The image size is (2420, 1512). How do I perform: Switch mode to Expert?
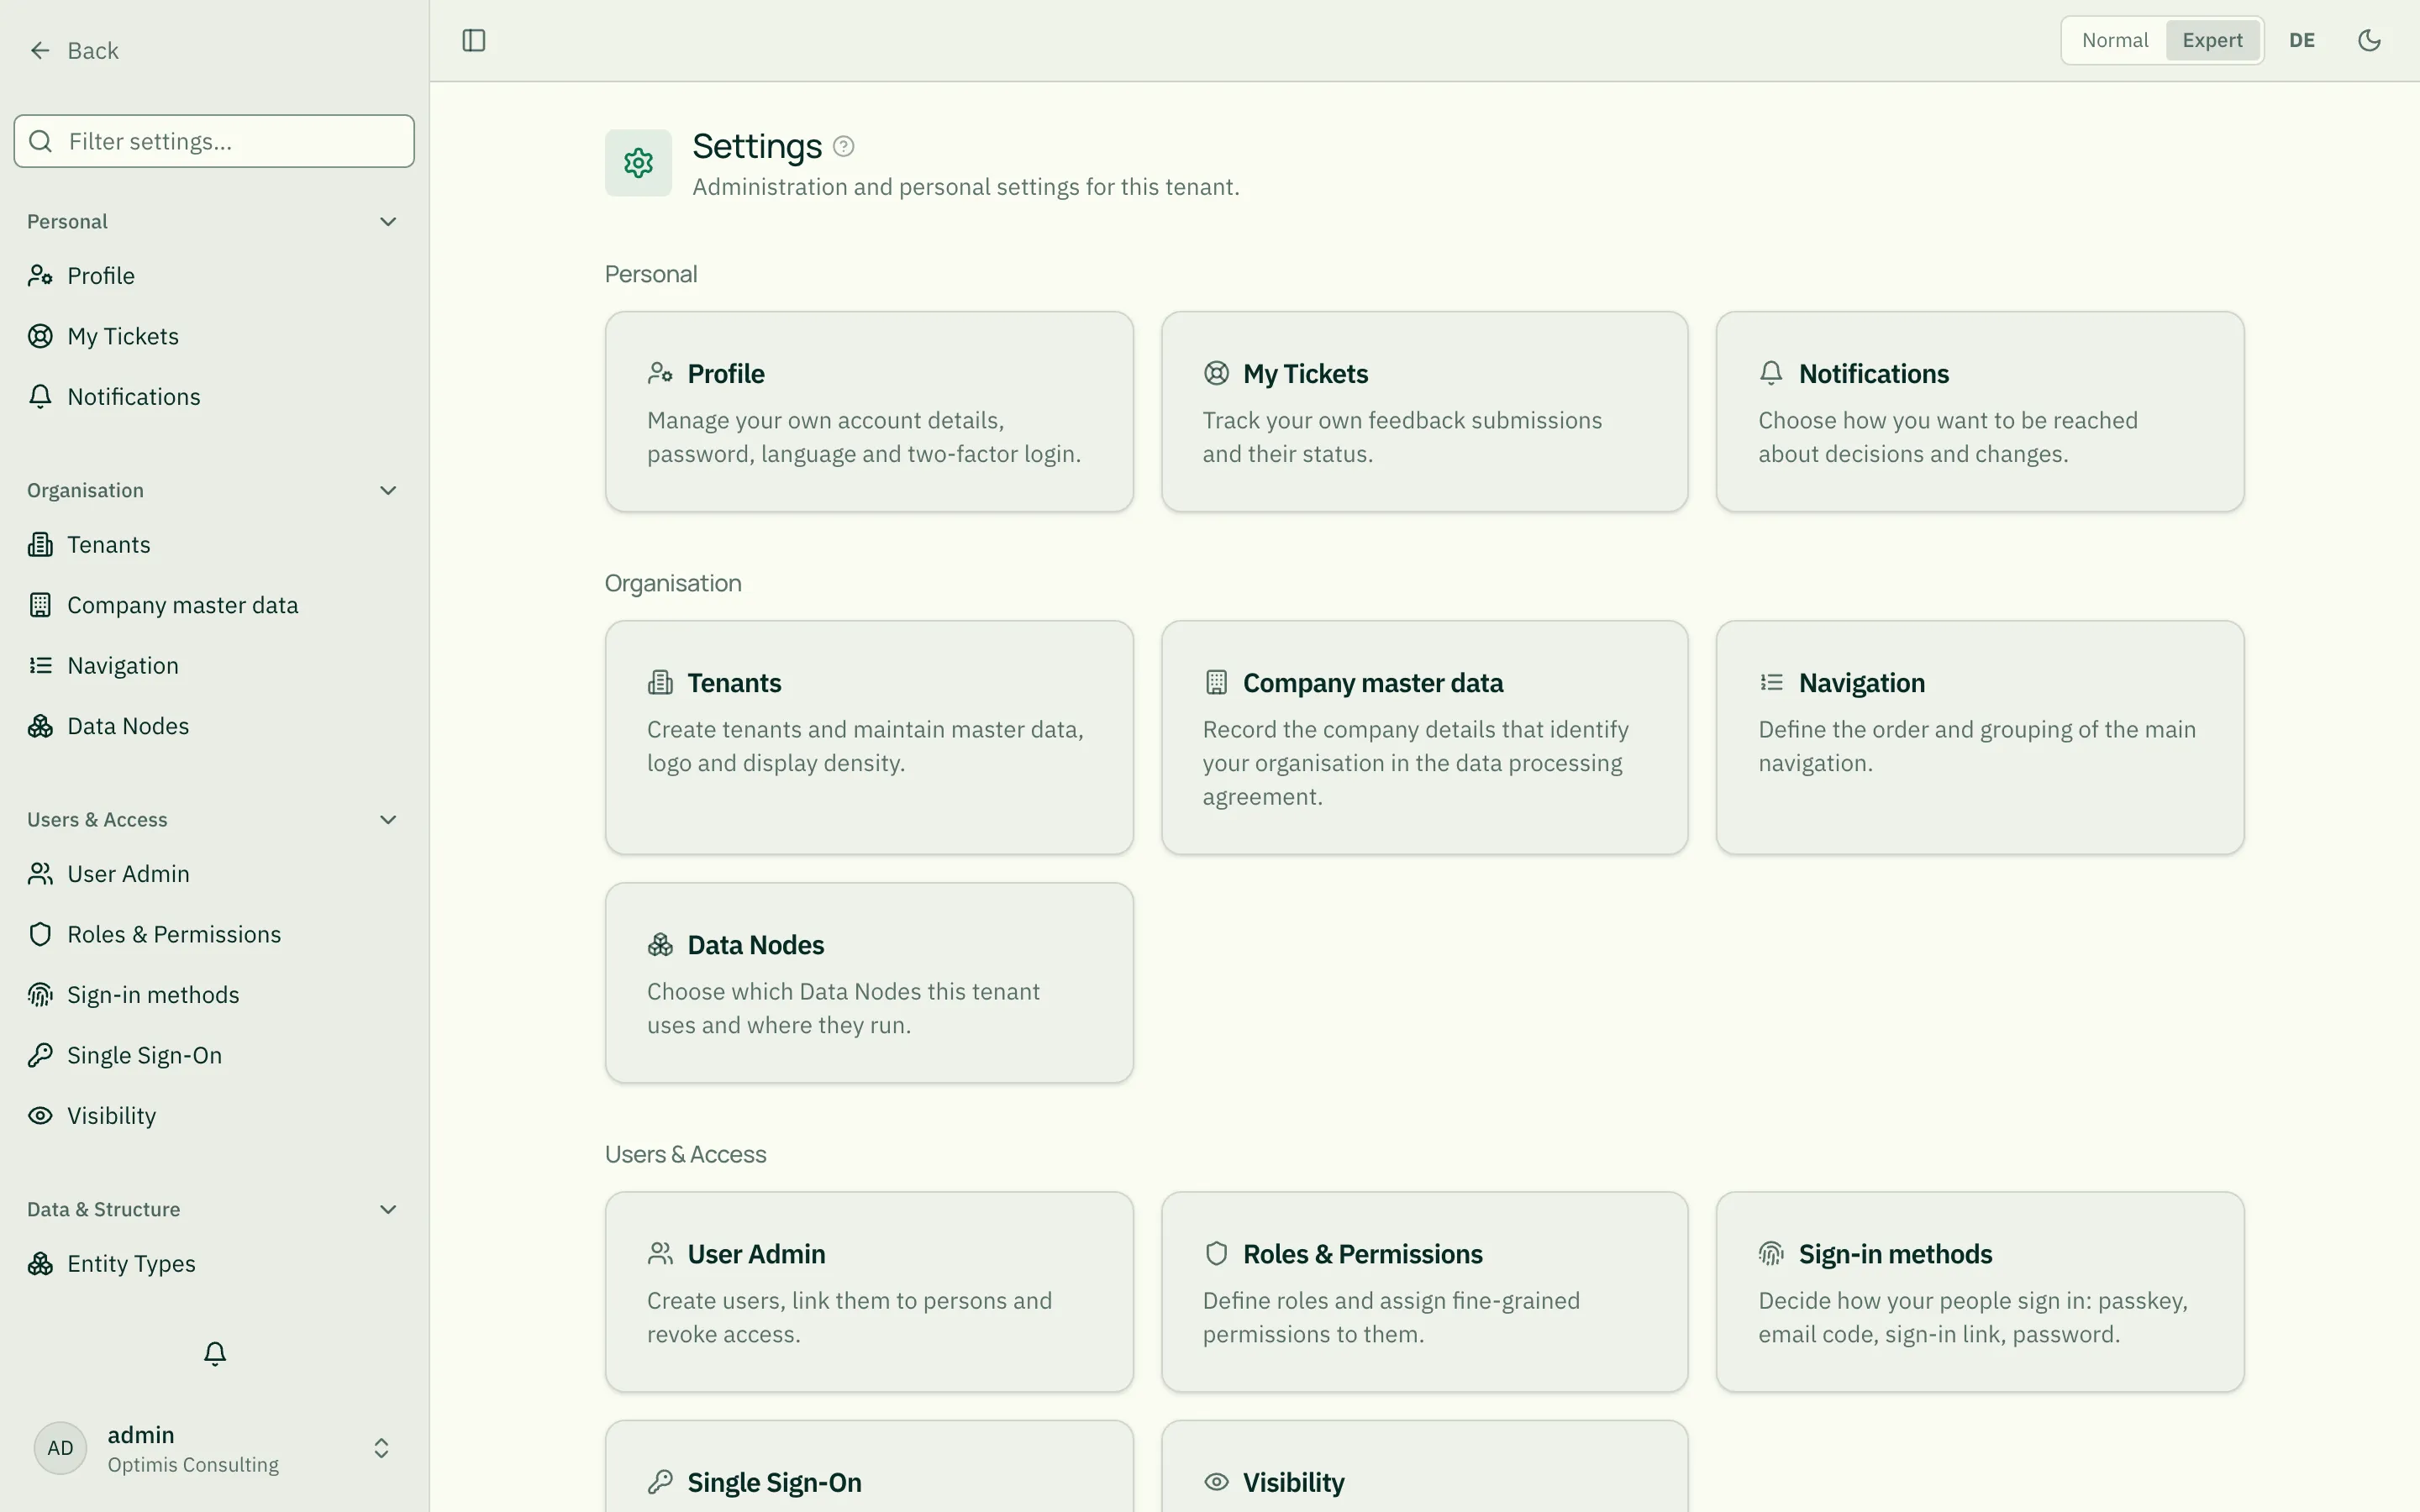[x=2212, y=40]
